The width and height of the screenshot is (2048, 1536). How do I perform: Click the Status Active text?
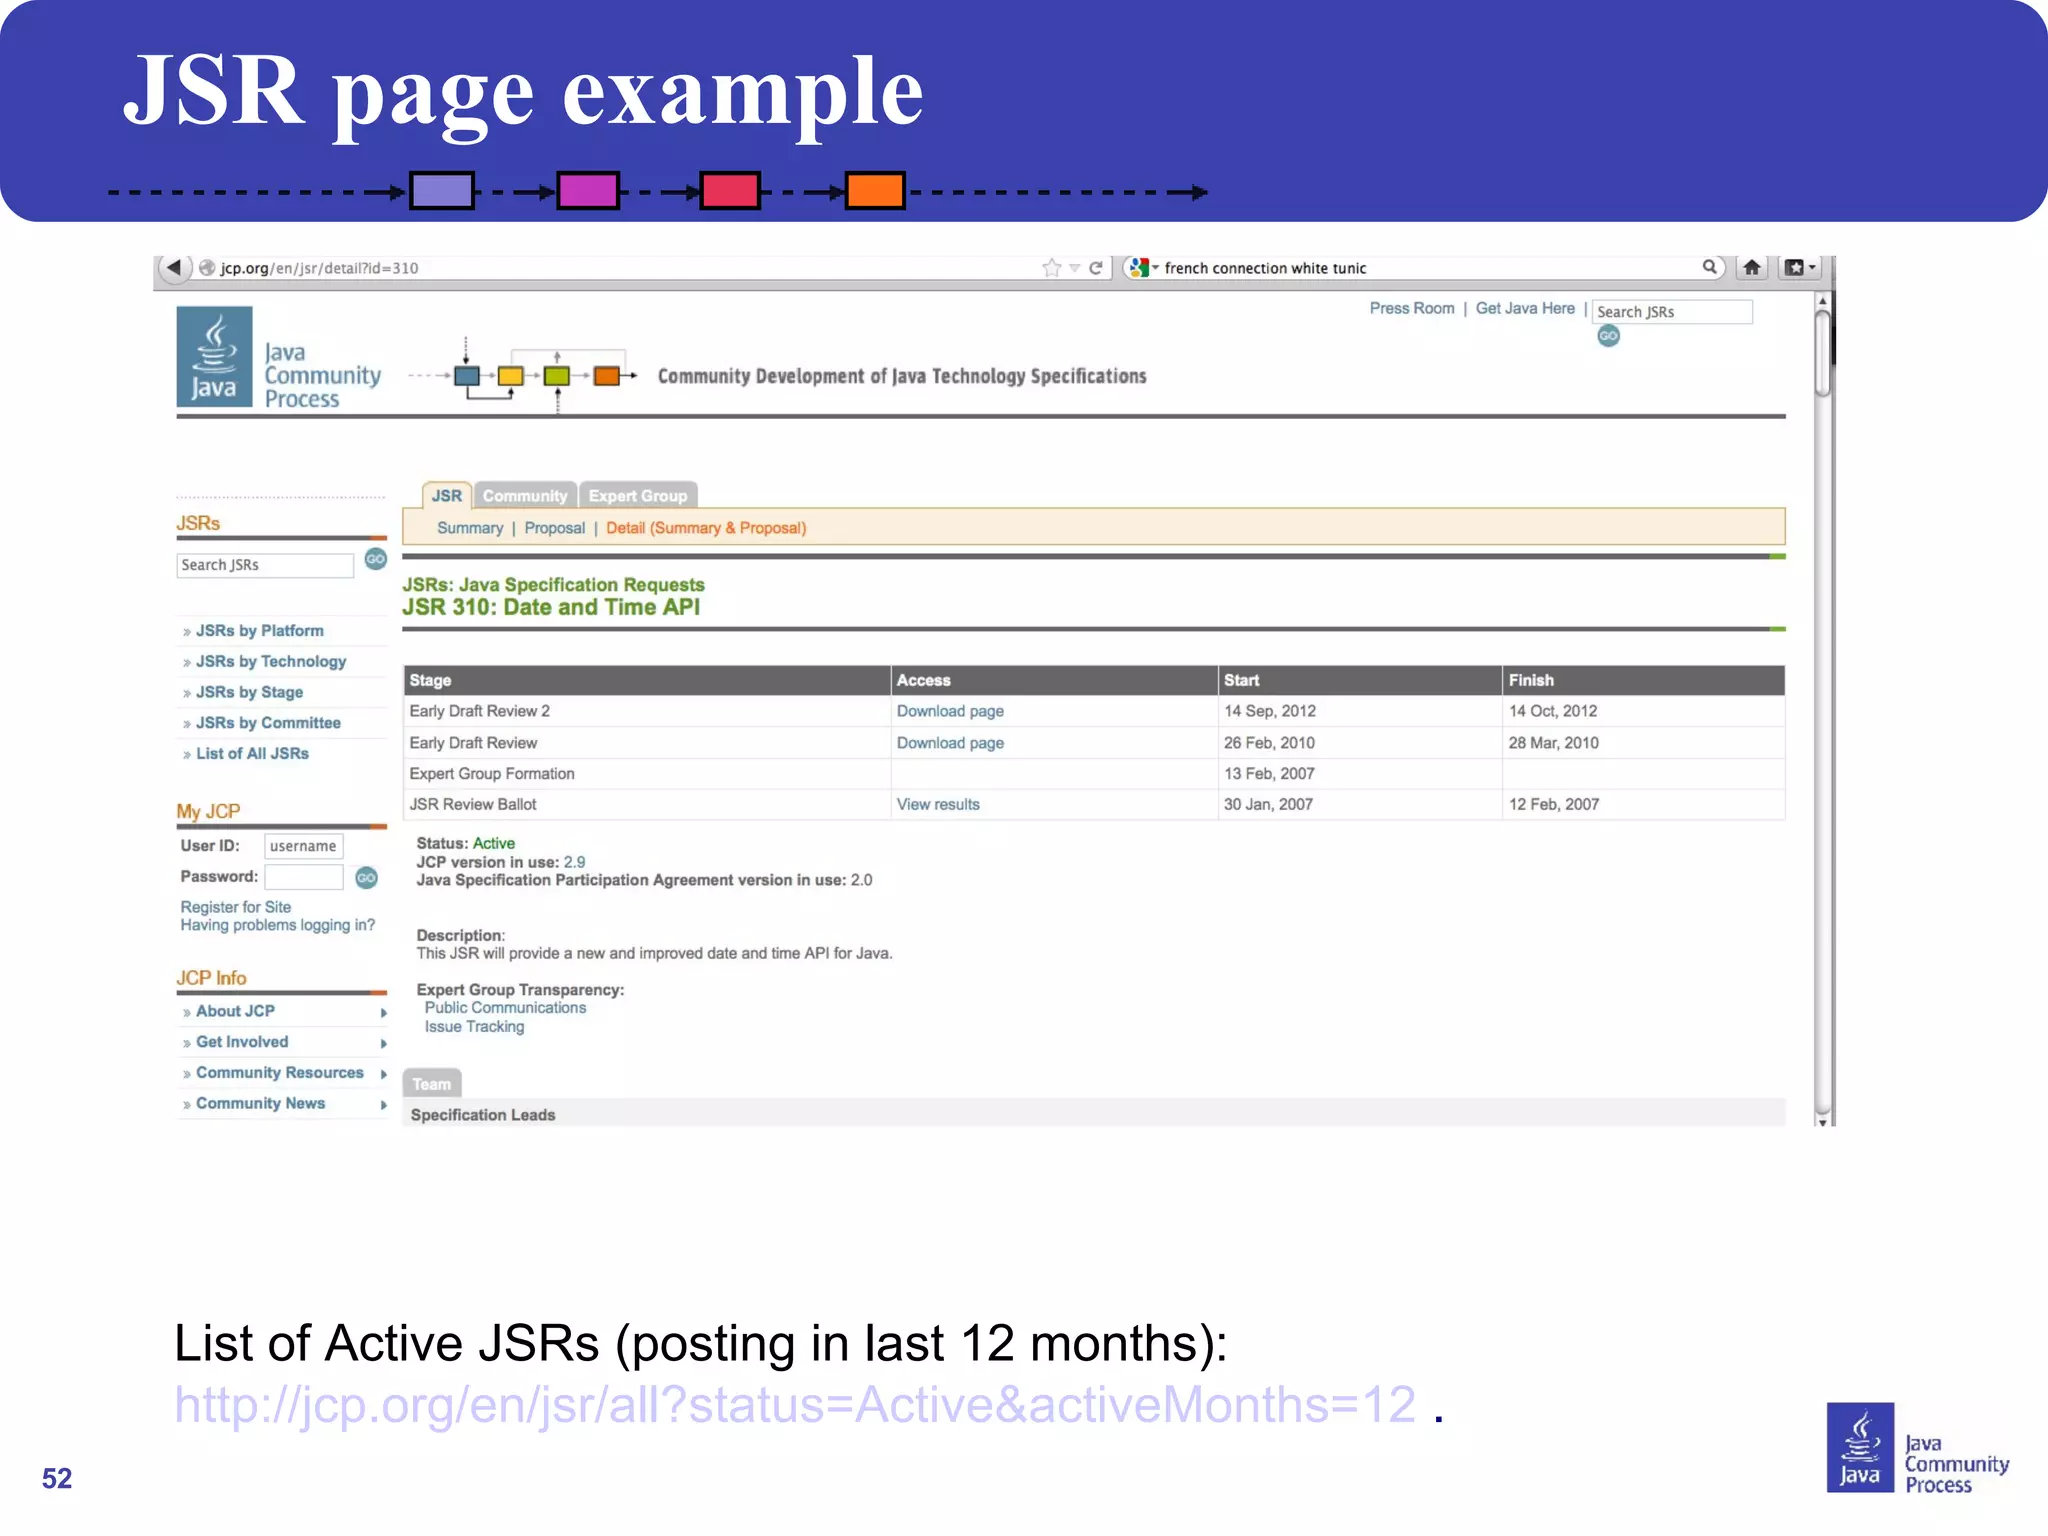click(x=494, y=844)
